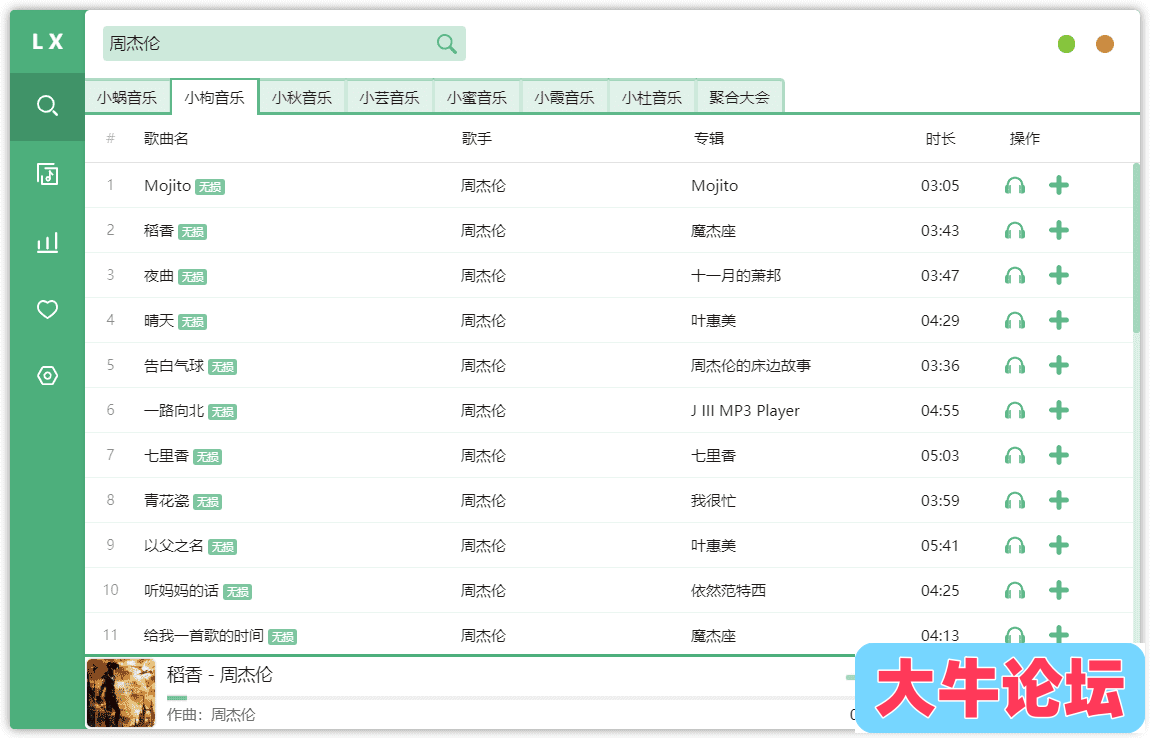This screenshot has height=738, width=1150.
Task: Play 晴天 with headphone icon
Action: [1015, 321]
